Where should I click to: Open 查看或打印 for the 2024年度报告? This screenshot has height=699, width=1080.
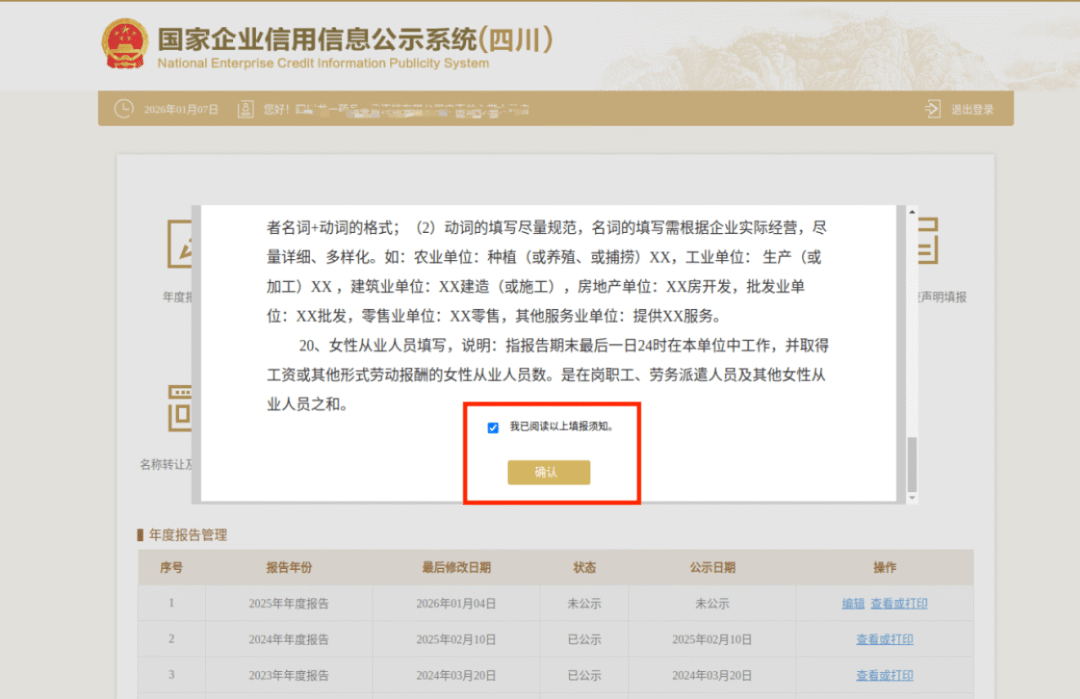pyautogui.click(x=884, y=639)
